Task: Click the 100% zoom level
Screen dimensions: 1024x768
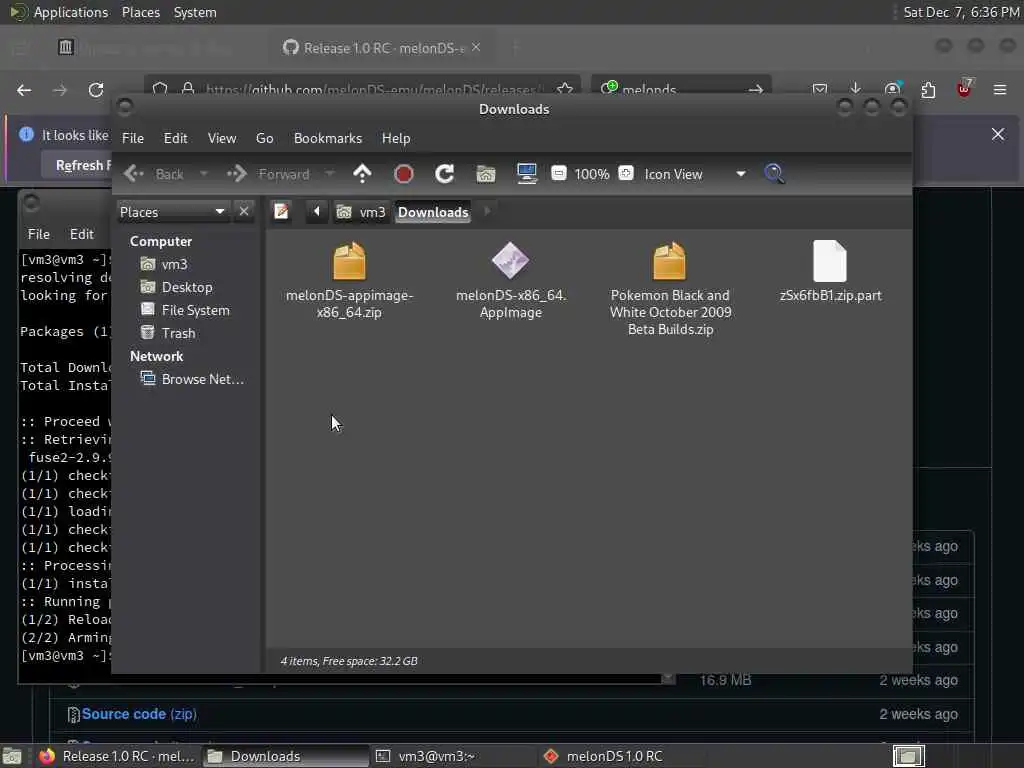Action: tap(592, 174)
